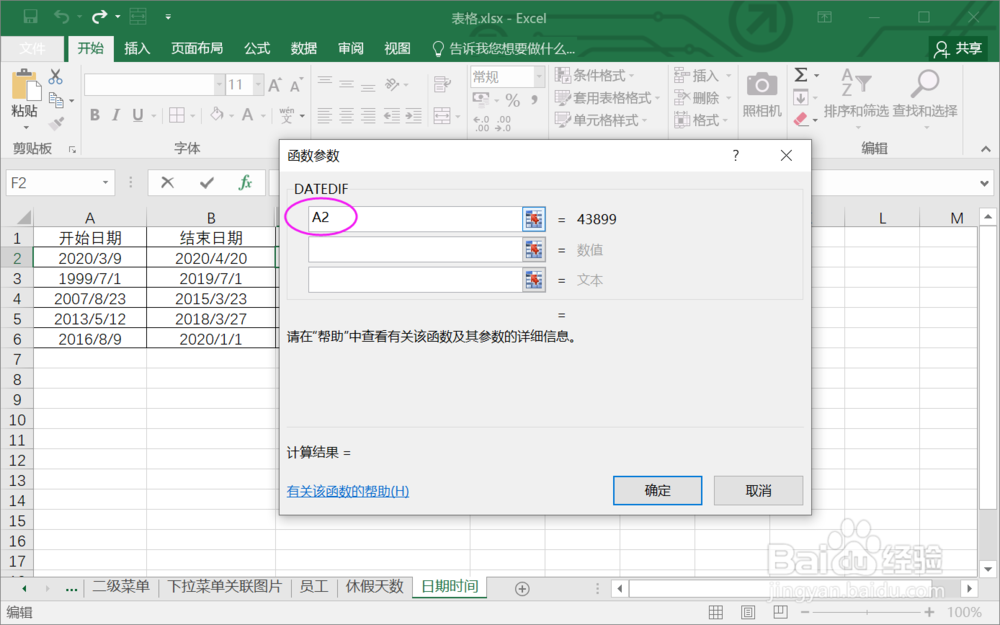Viewport: 1000px width, 625px height.
Task: Click the Save icon in quick access toolbar
Action: coord(30,17)
